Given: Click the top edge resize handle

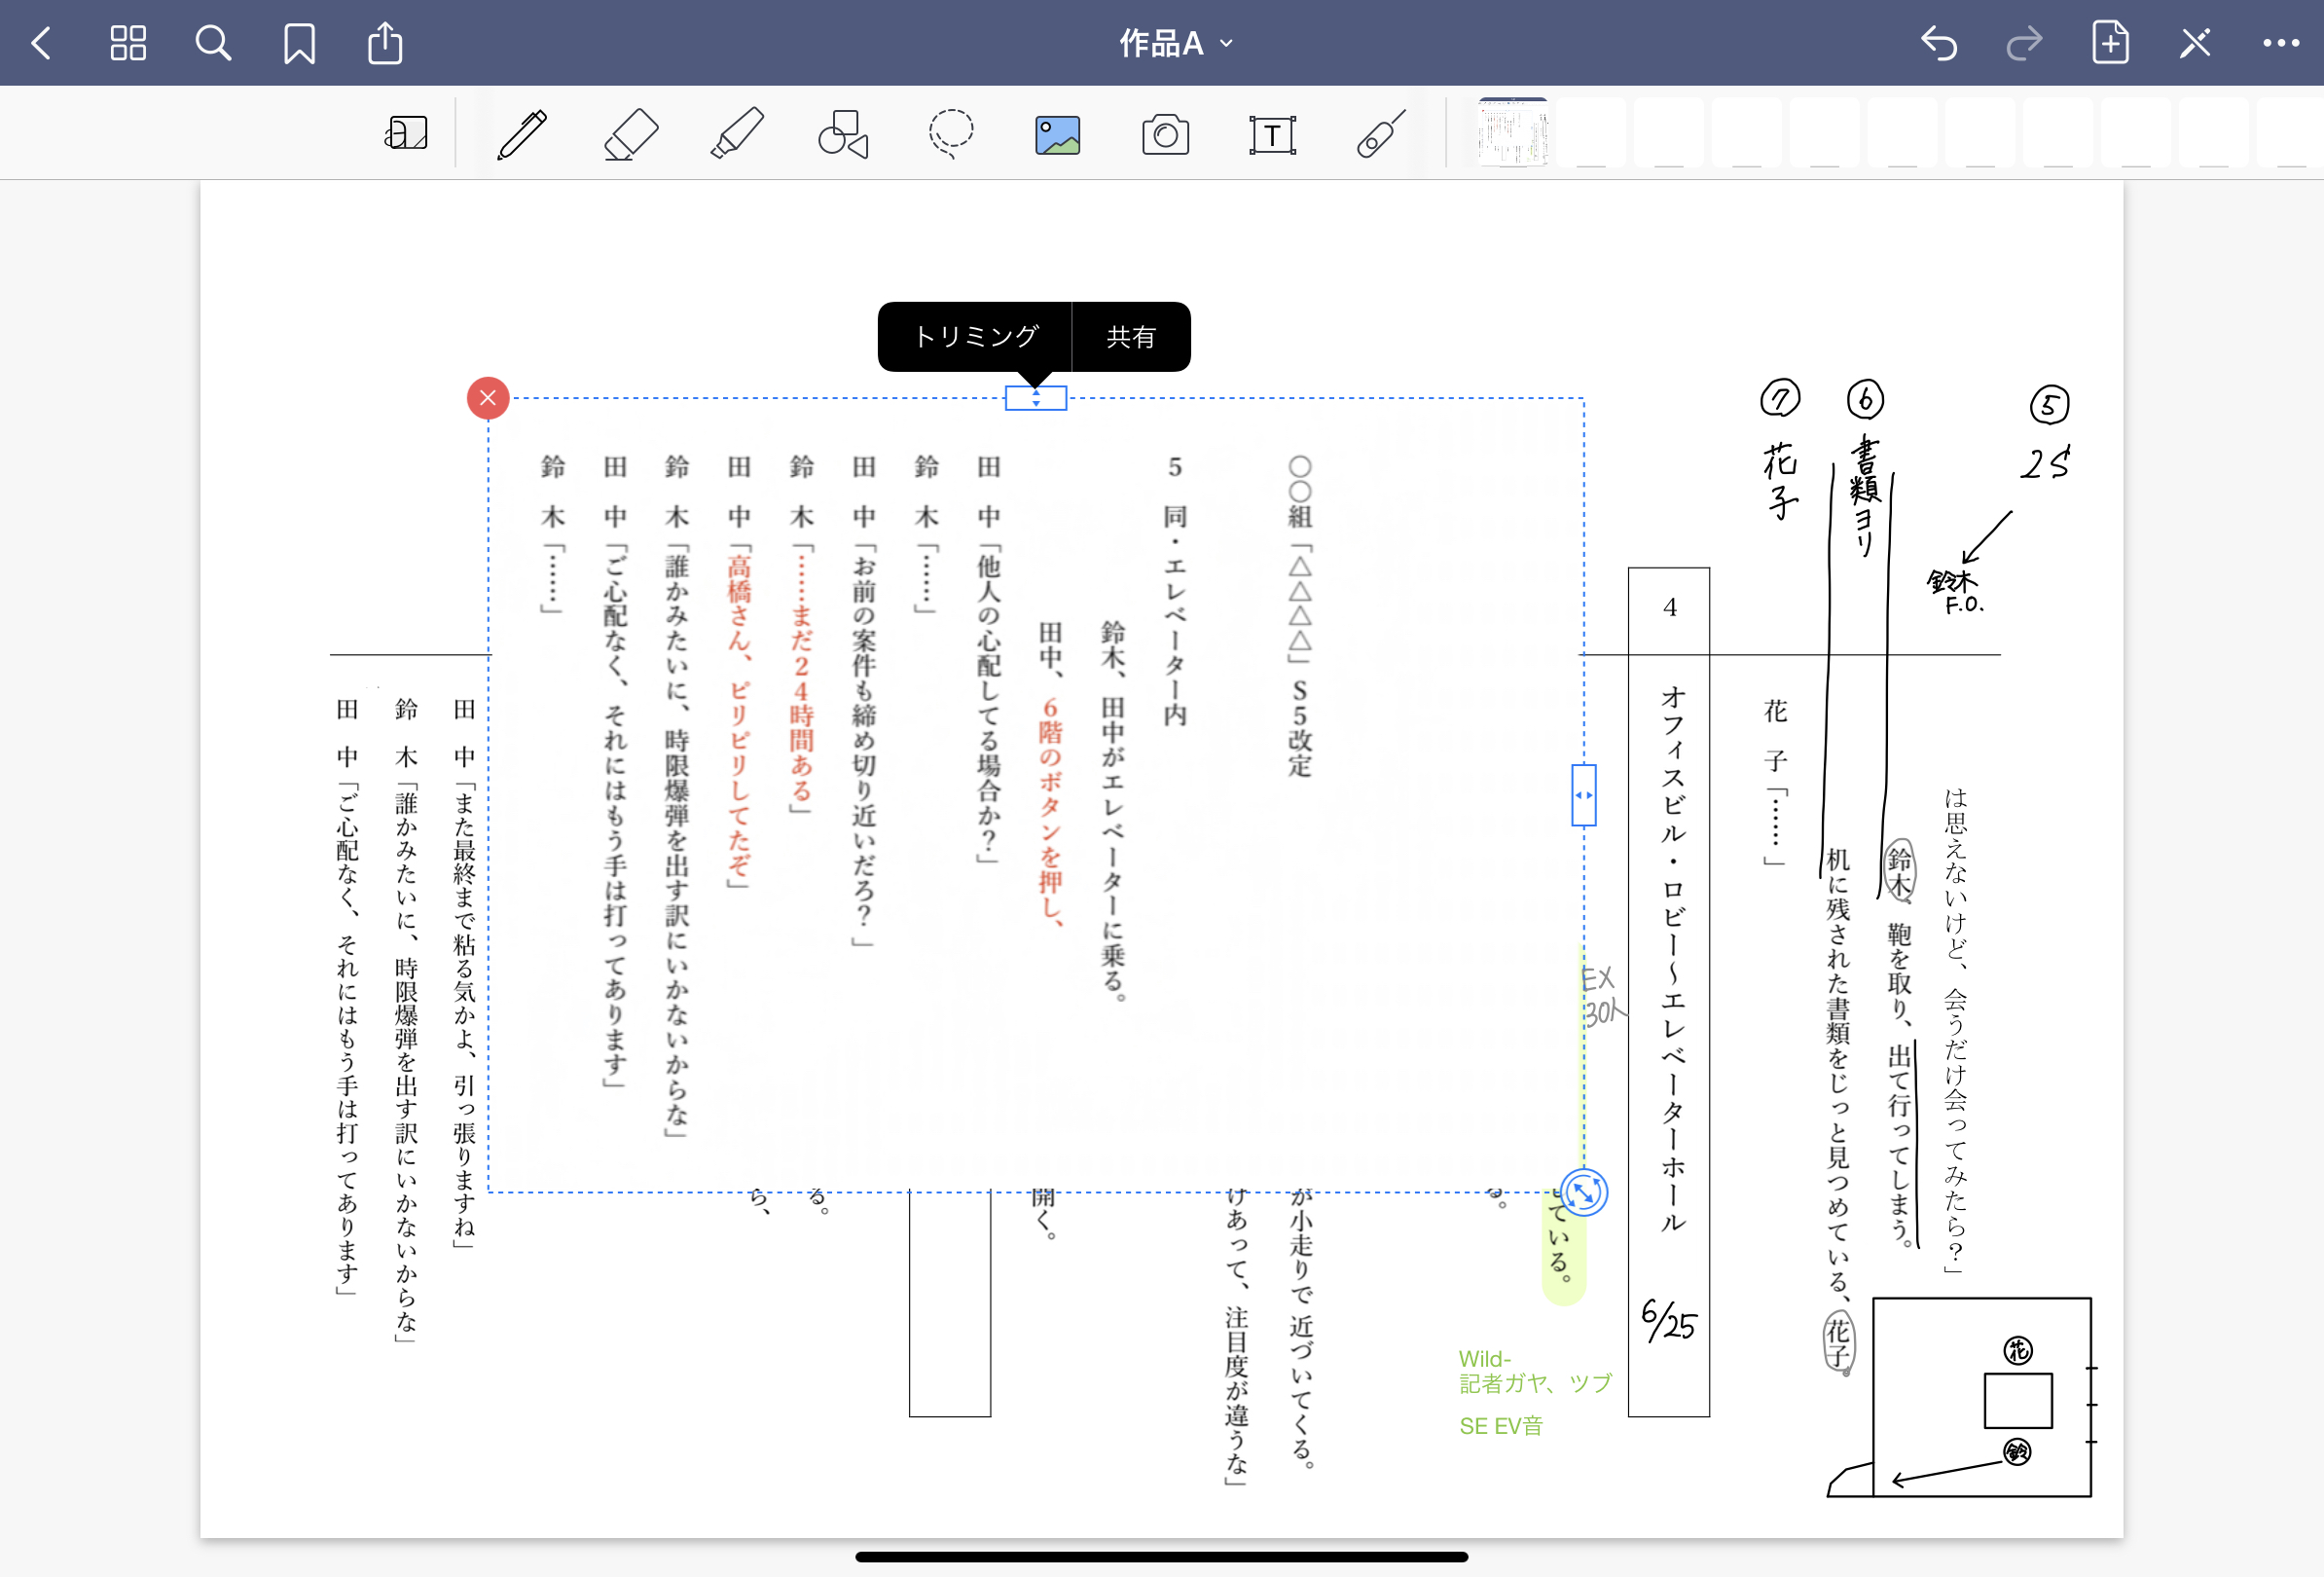Looking at the screenshot, I should pyautogui.click(x=1036, y=398).
